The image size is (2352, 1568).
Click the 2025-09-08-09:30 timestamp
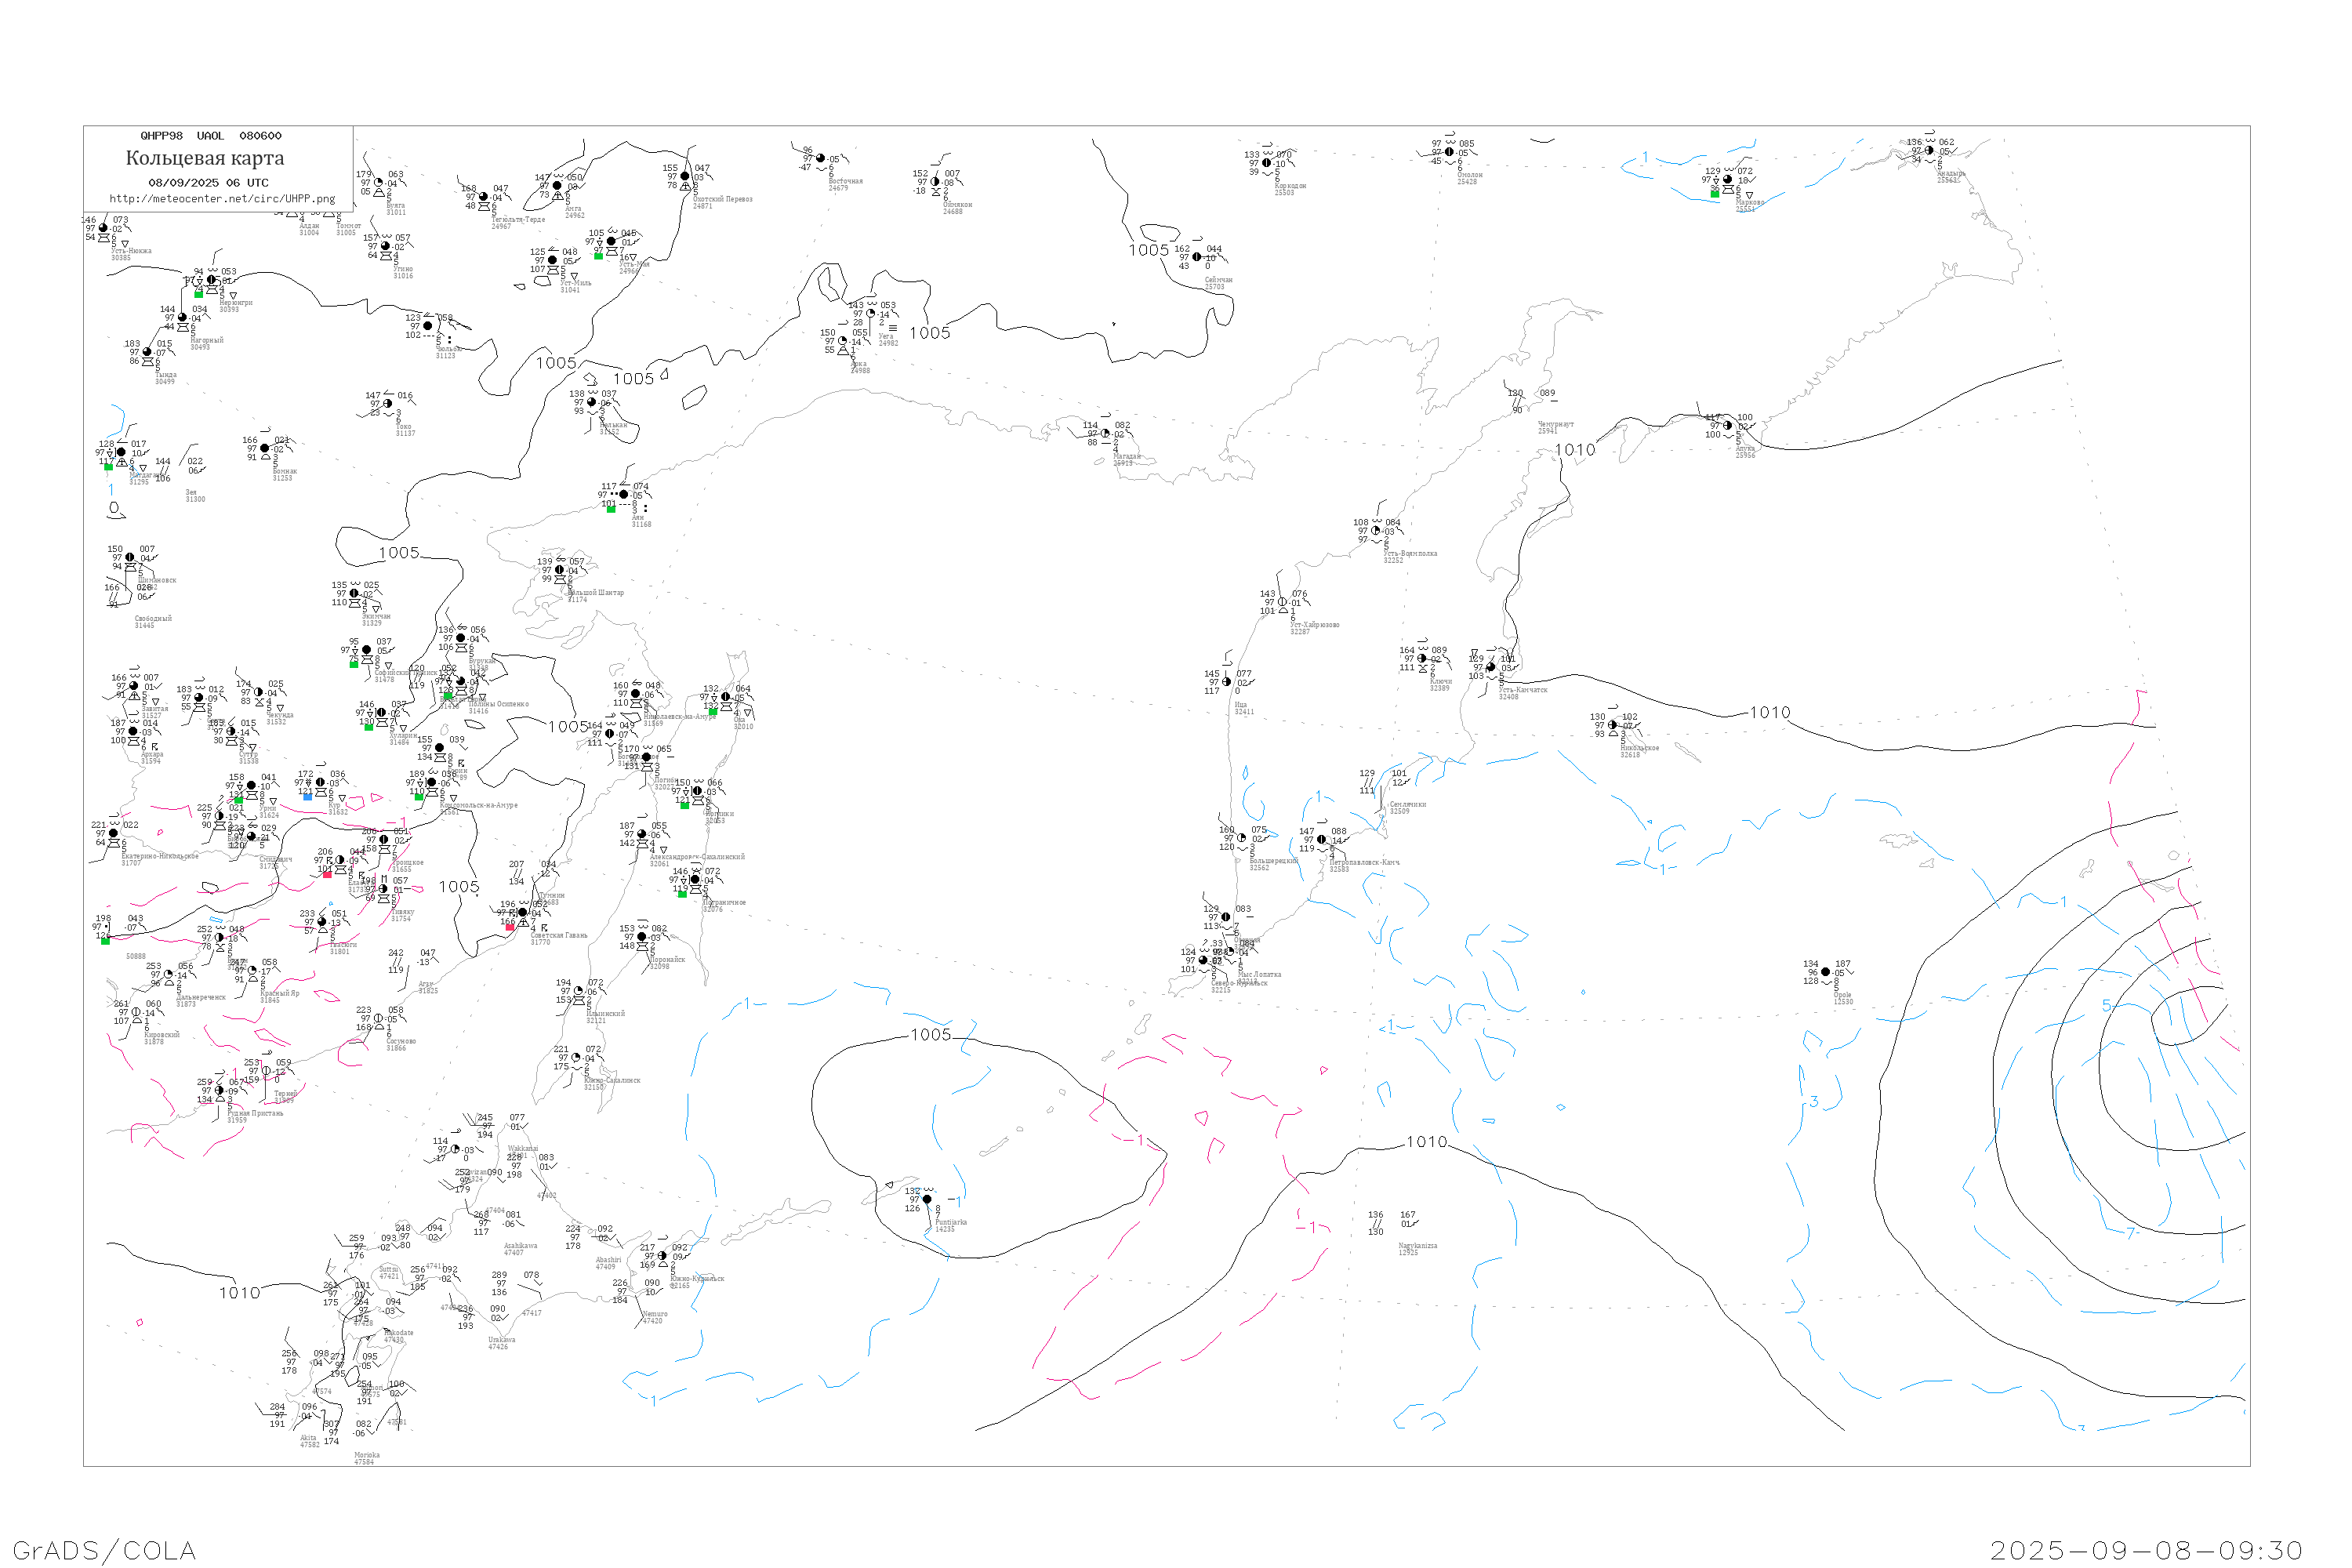[2146, 1550]
